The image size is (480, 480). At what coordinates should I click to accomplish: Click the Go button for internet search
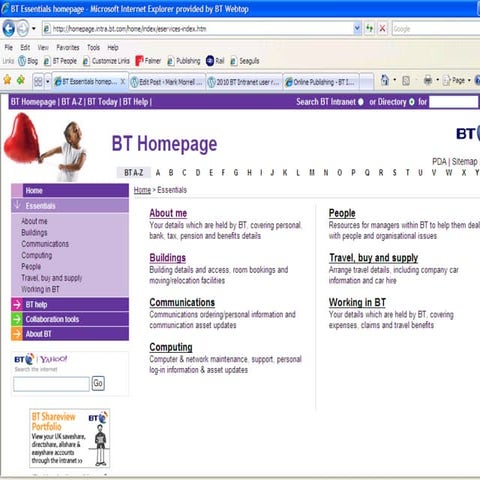[98, 383]
